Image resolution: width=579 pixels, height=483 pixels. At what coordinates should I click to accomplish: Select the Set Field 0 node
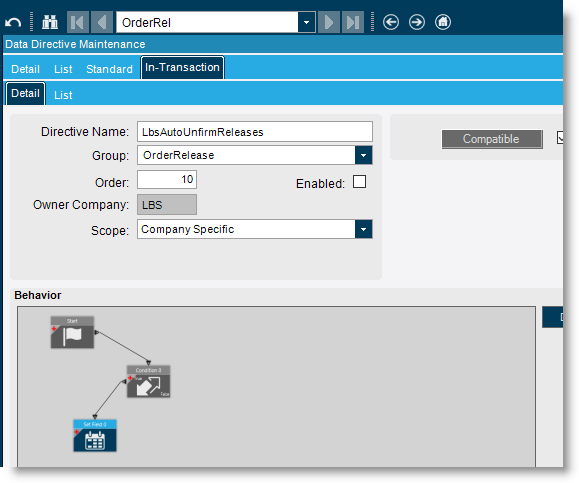95,435
